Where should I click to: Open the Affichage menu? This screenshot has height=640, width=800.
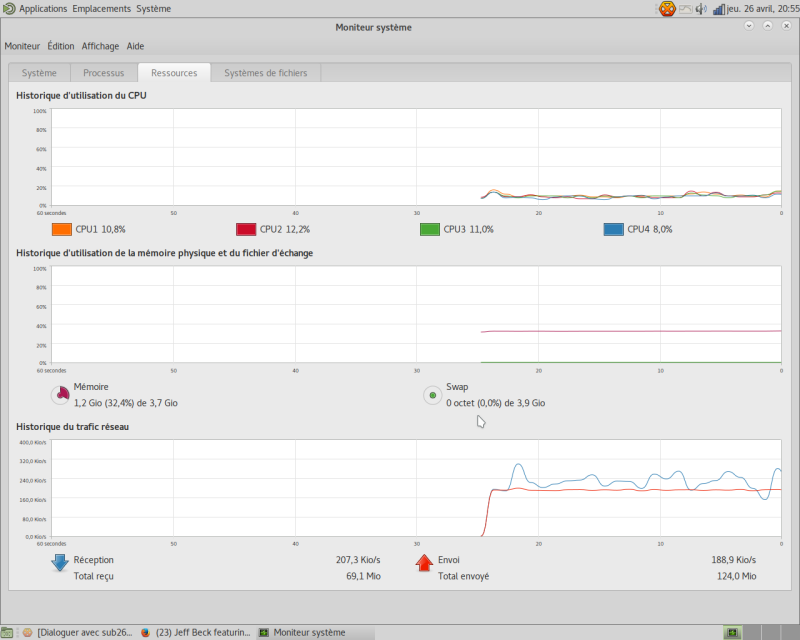(x=100, y=46)
